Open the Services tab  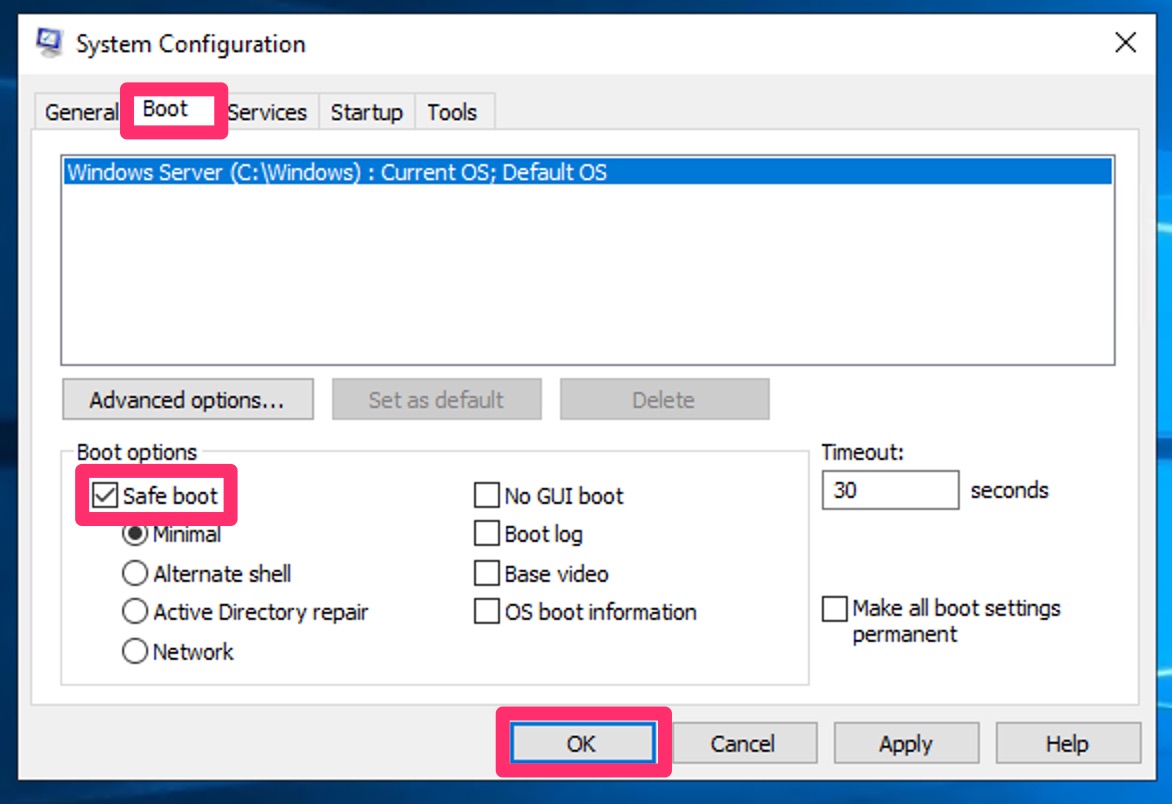tap(267, 112)
